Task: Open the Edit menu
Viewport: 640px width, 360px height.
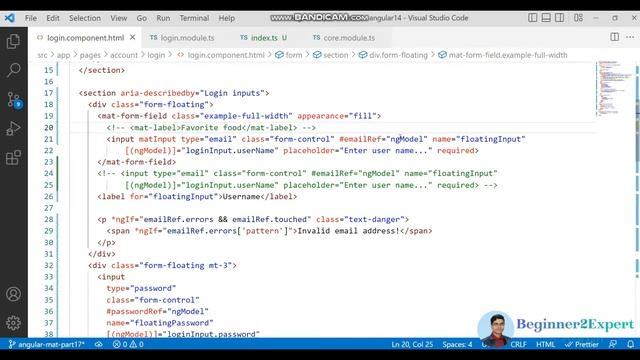Action: pos(53,18)
